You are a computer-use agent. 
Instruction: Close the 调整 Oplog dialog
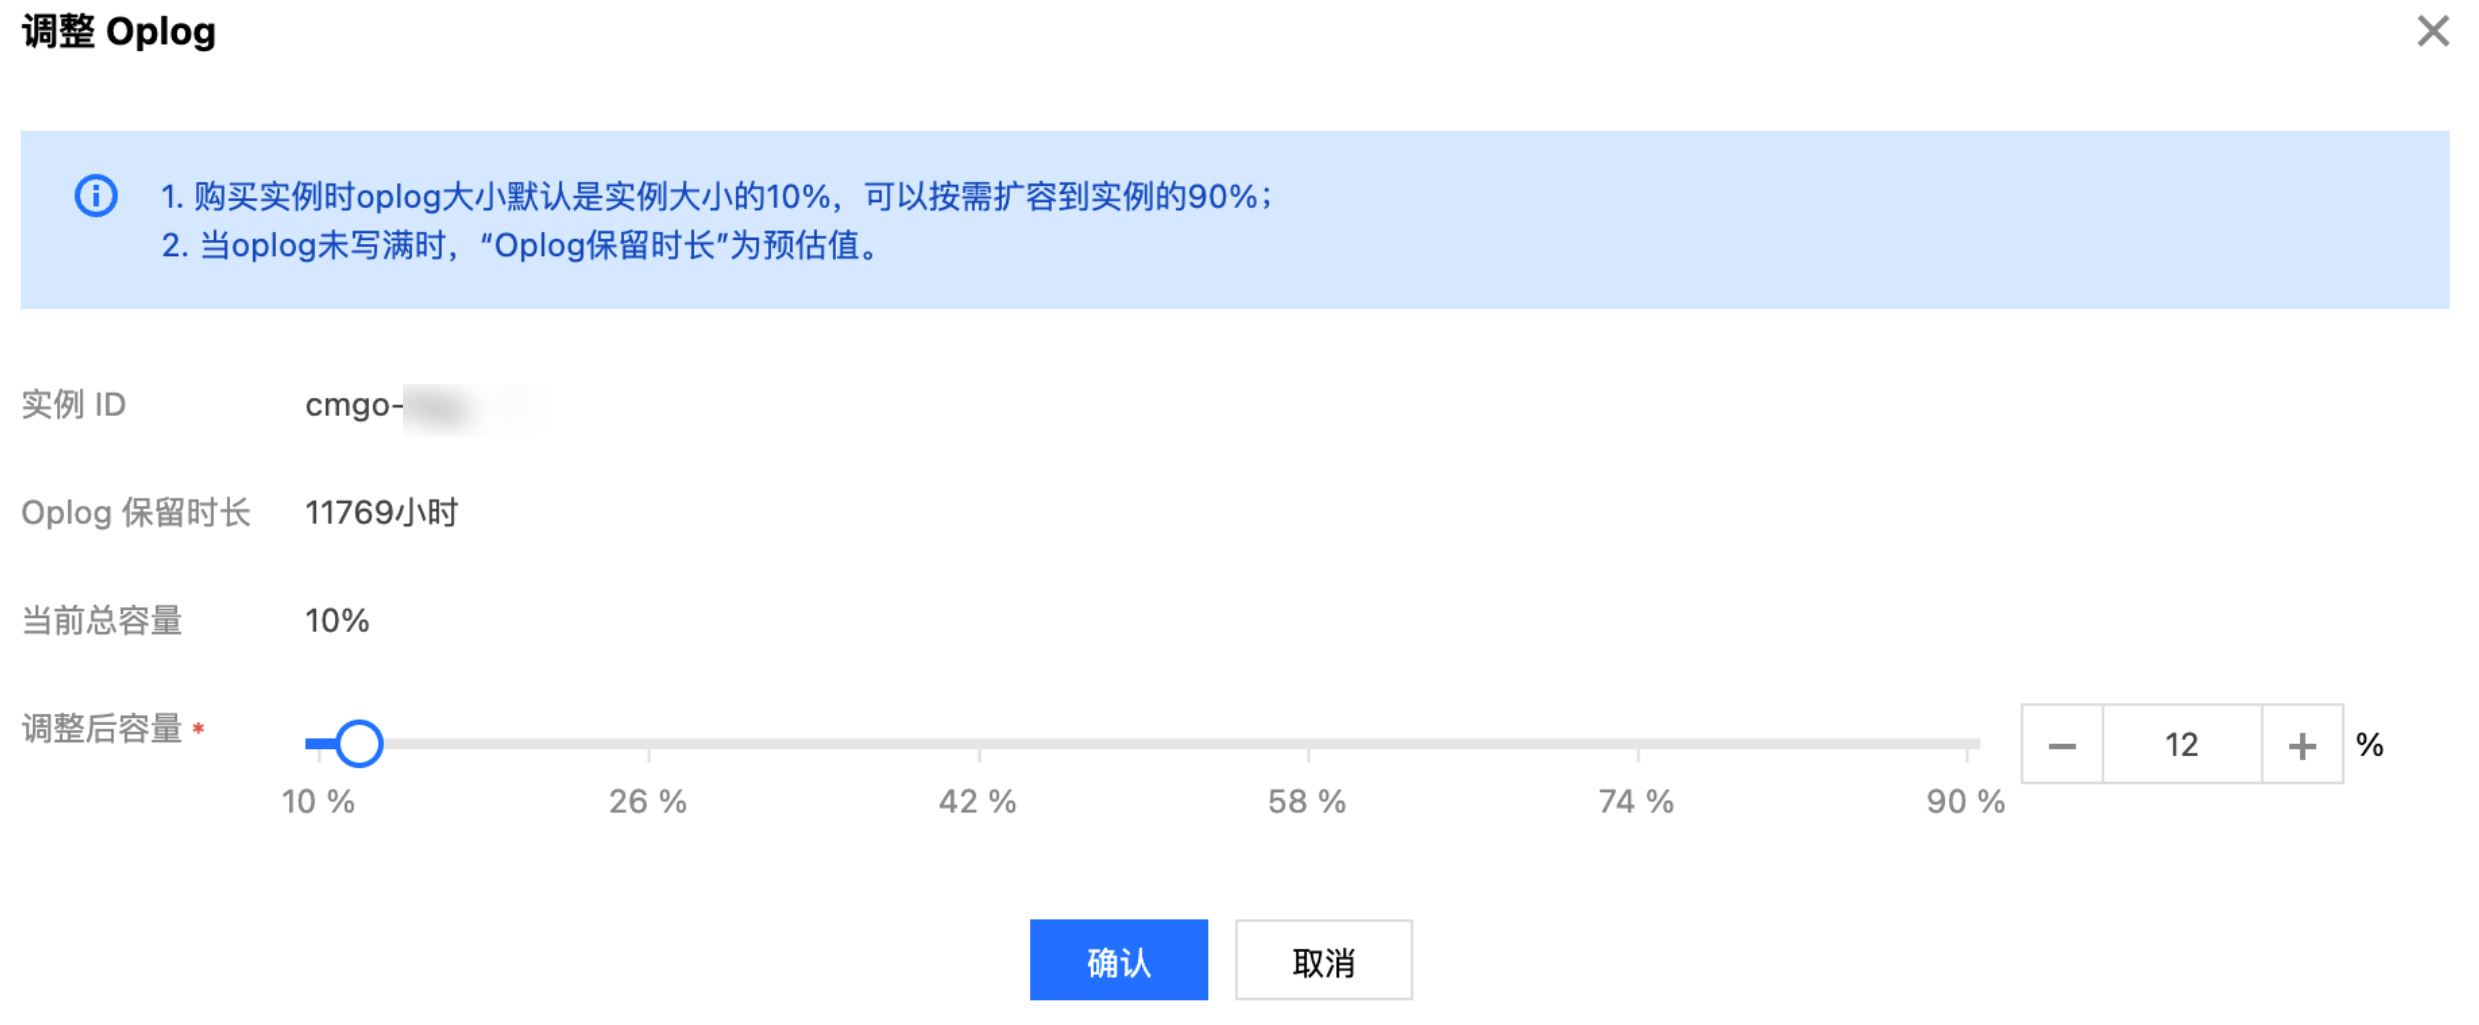[x=2432, y=32]
